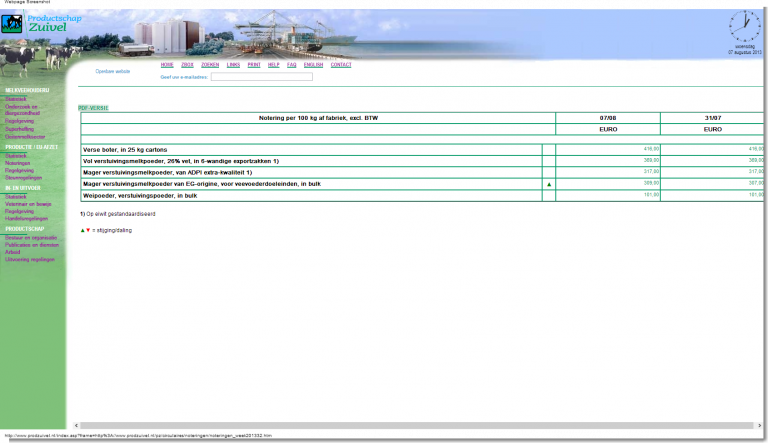Open the CONTACT page
Image resolution: width=768 pixels, height=443 pixels.
(x=341, y=64)
